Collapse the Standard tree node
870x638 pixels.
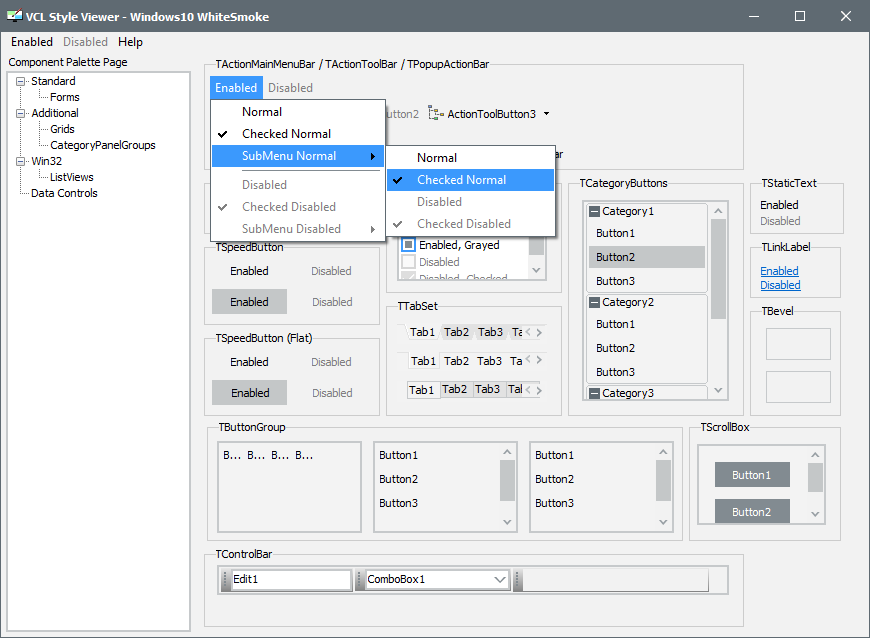(x=21, y=82)
